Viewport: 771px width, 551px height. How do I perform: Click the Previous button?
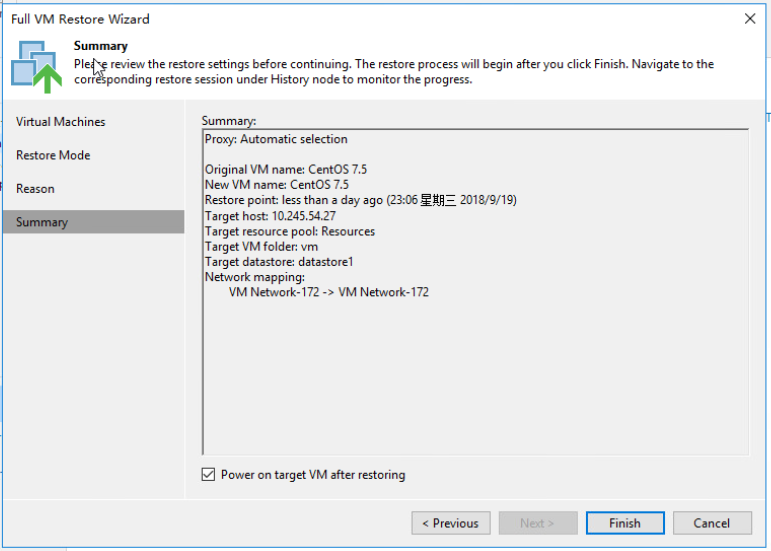click(450, 523)
